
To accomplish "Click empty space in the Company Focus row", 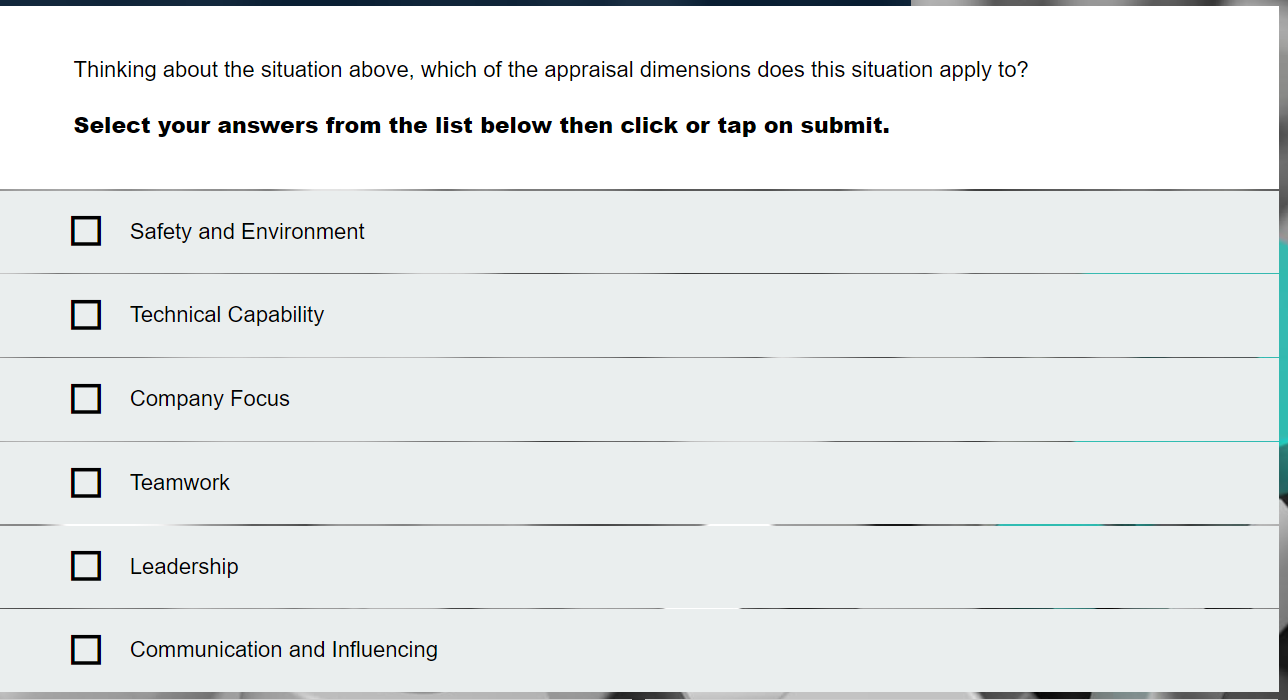I will [750, 399].
